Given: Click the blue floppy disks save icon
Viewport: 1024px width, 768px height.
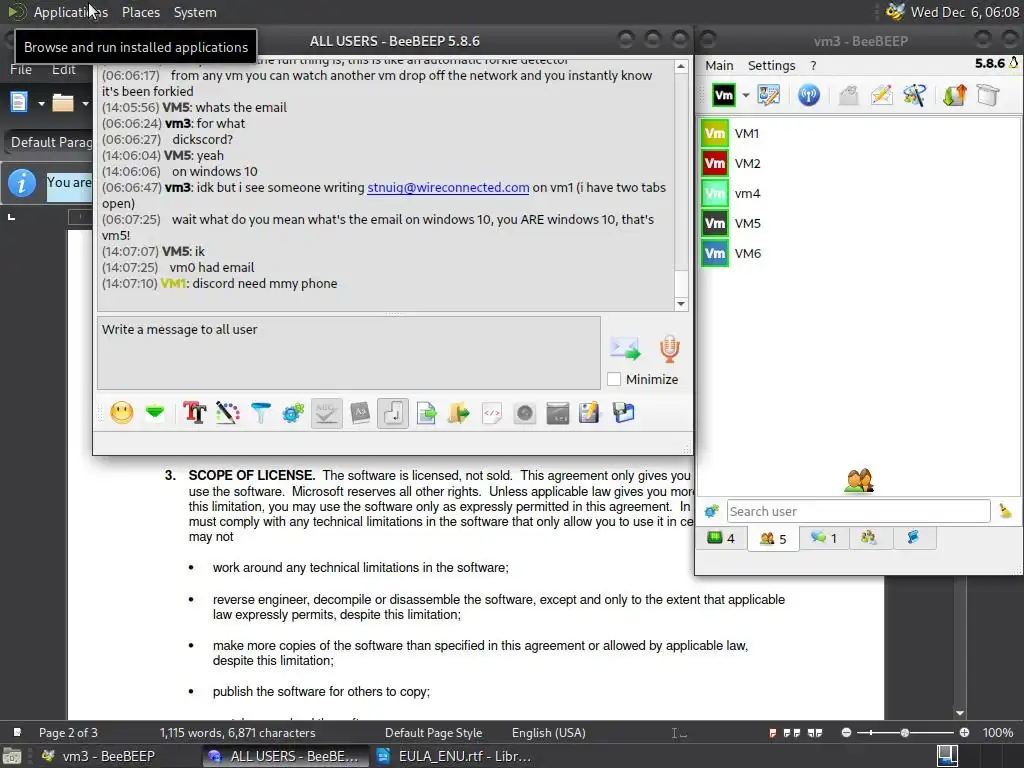Looking at the screenshot, I should pos(624,413).
